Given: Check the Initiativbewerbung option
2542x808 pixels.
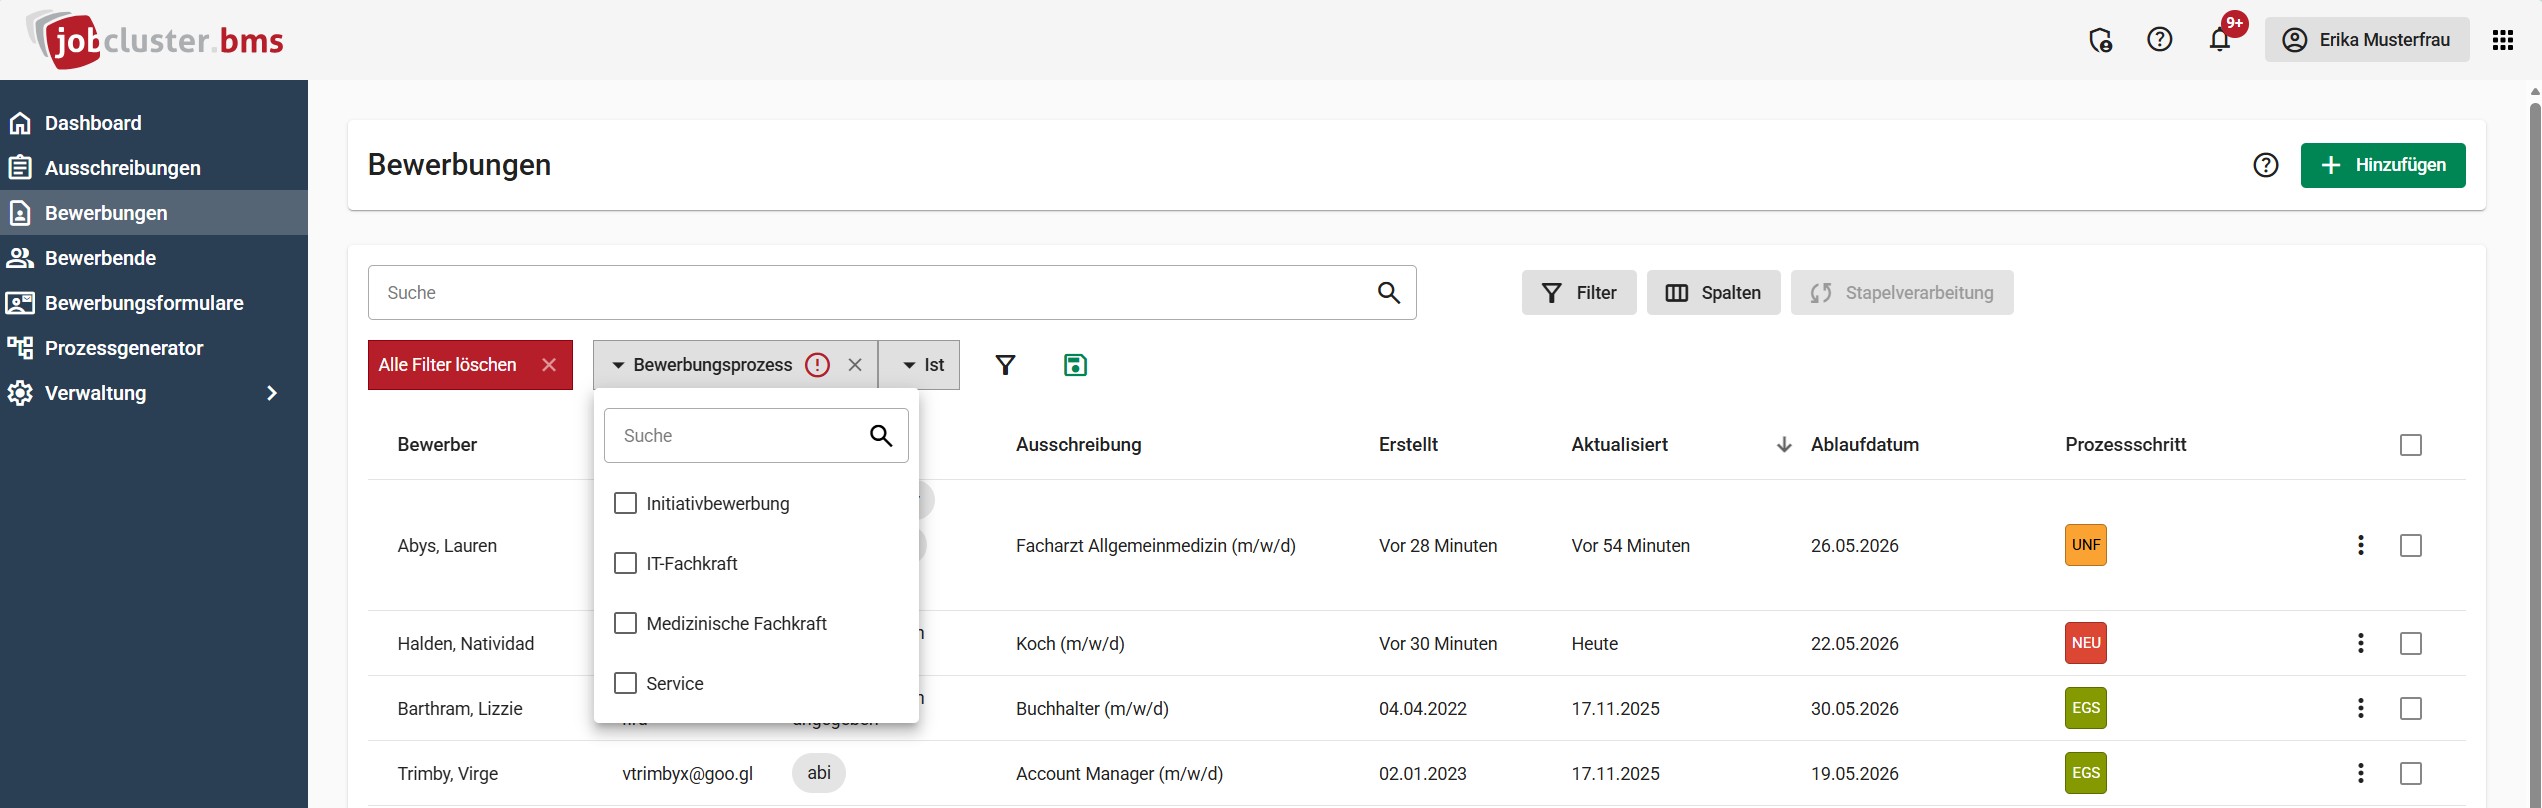Looking at the screenshot, I should coord(625,503).
